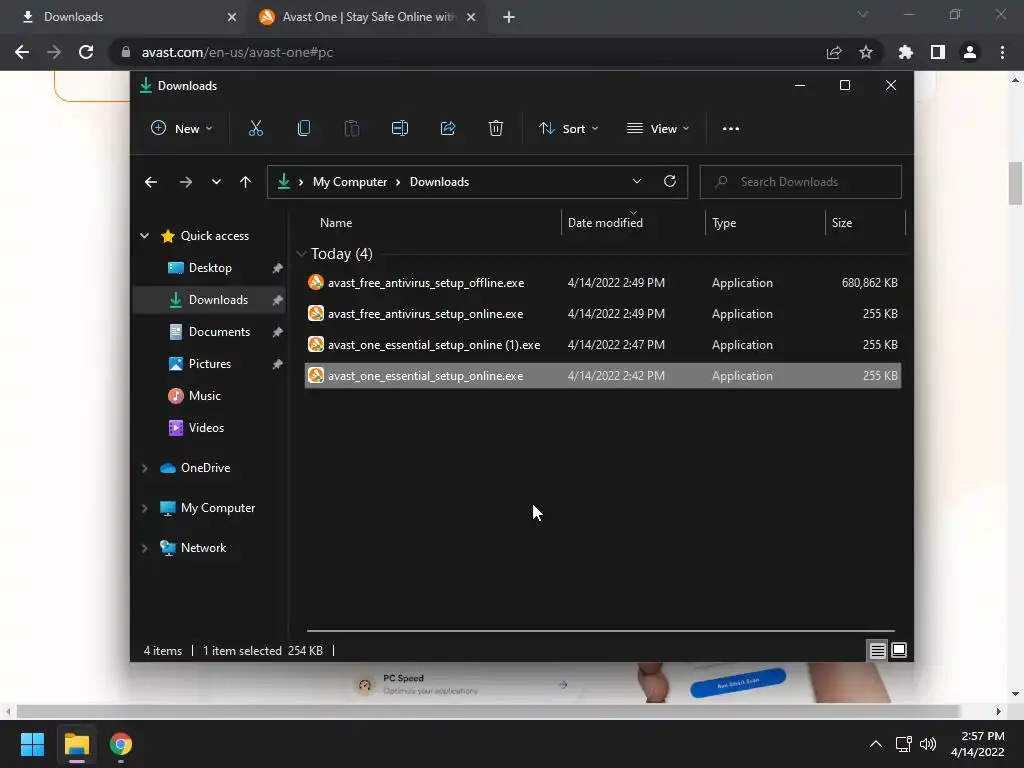1024x768 pixels.
Task: Show hidden system tray icons
Action: (x=876, y=744)
